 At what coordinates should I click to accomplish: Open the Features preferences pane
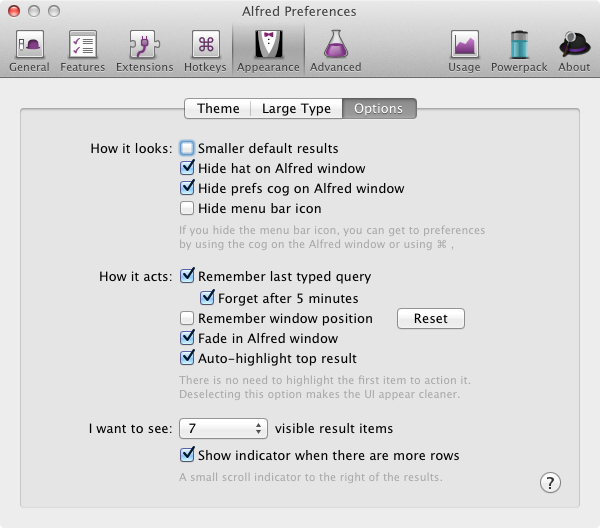[x=82, y=51]
